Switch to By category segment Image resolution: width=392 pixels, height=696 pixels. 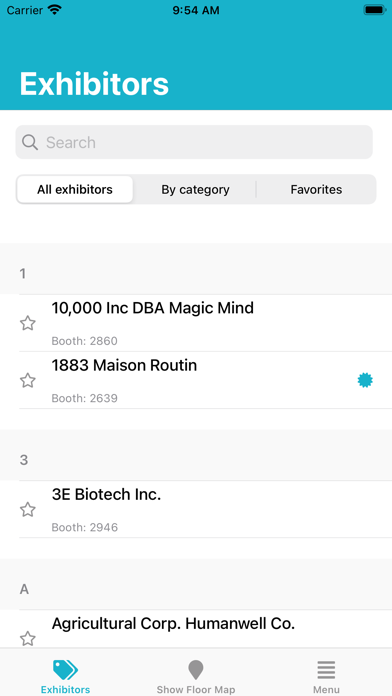(x=195, y=190)
